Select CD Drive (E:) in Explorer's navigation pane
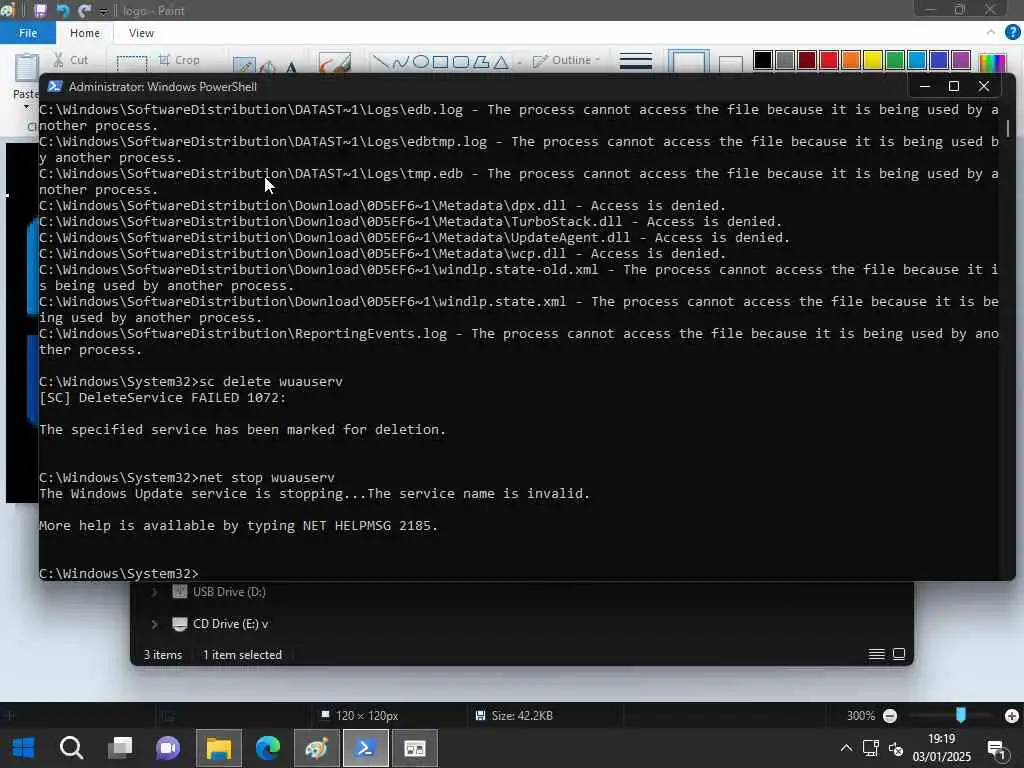The width and height of the screenshot is (1024, 768). pos(221,624)
